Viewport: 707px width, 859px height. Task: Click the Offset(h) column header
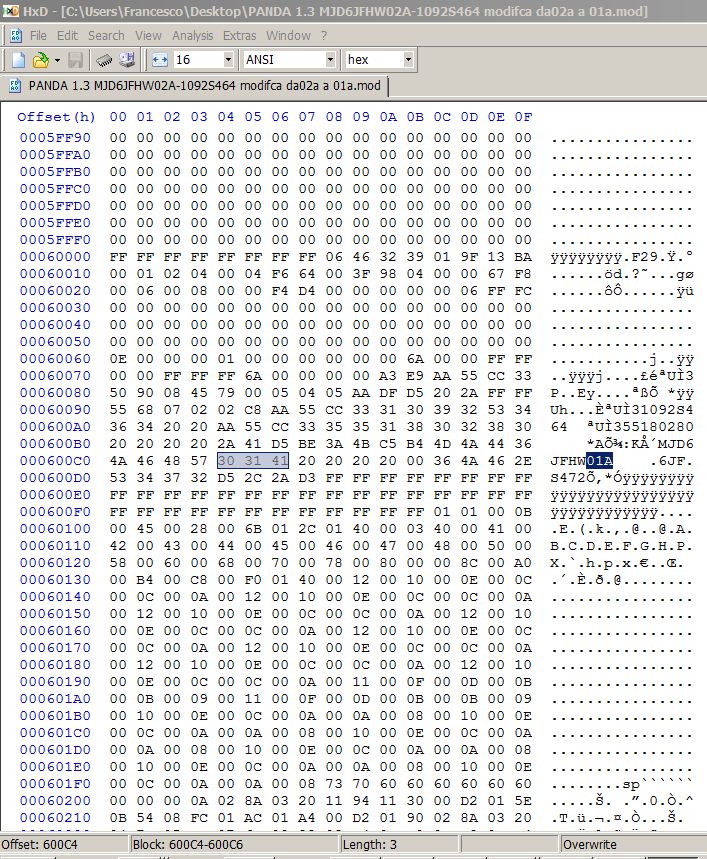point(56,117)
